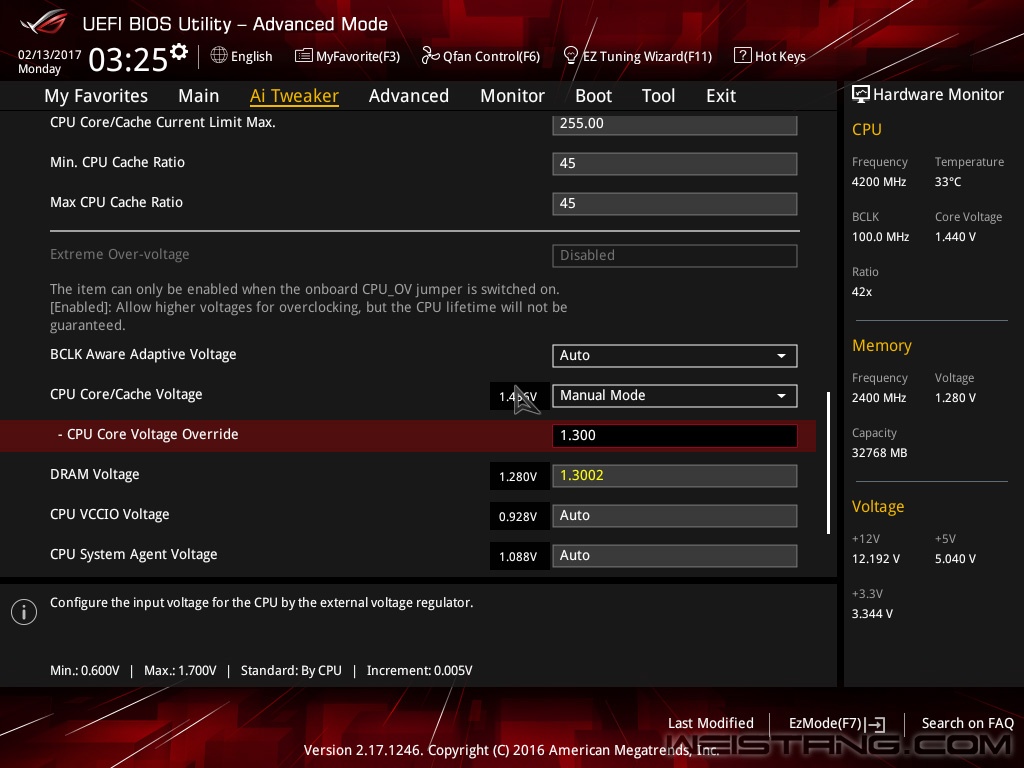The image size is (1024, 768).
Task: Click the Qfan fan icon
Action: click(430, 56)
